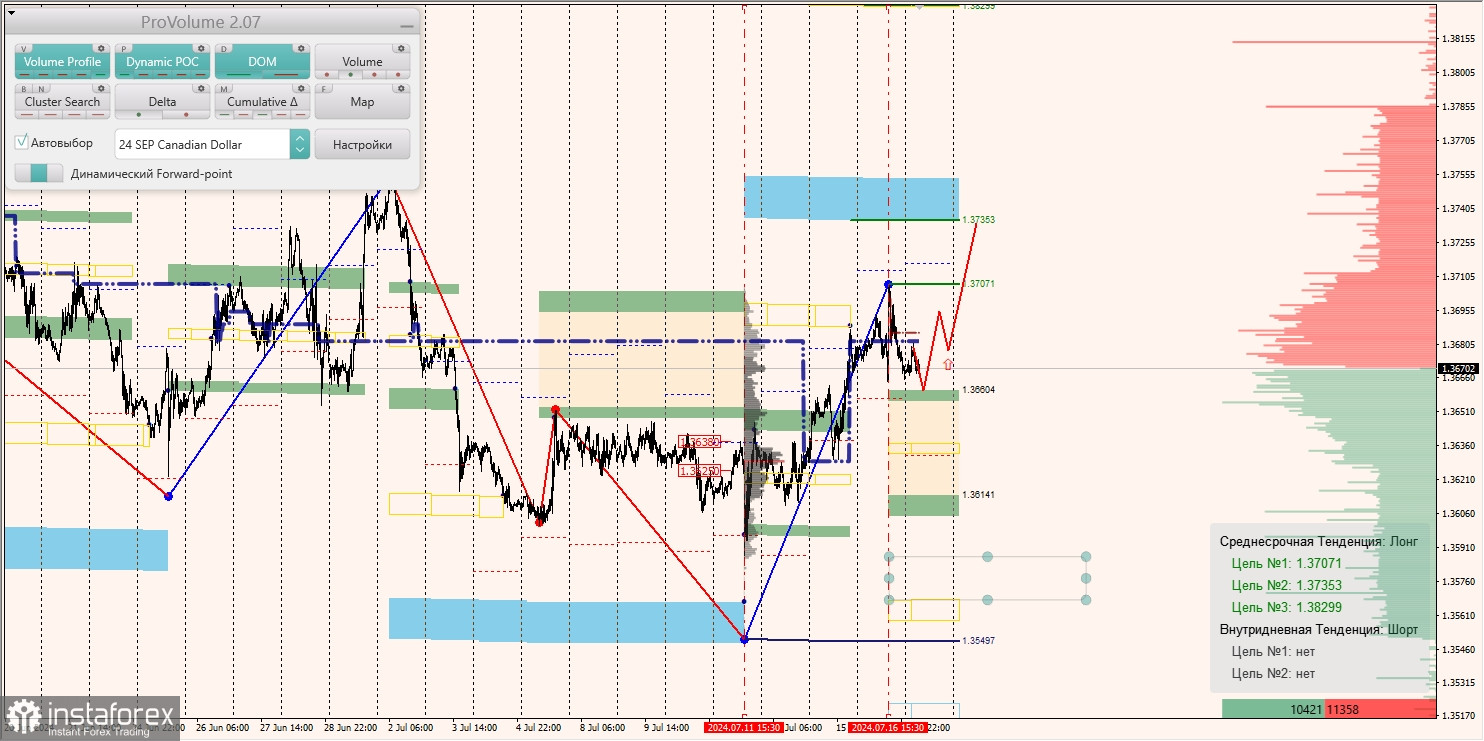Toggle Динамический Forward-point switch
The height and width of the screenshot is (741, 1484).
coord(39,173)
